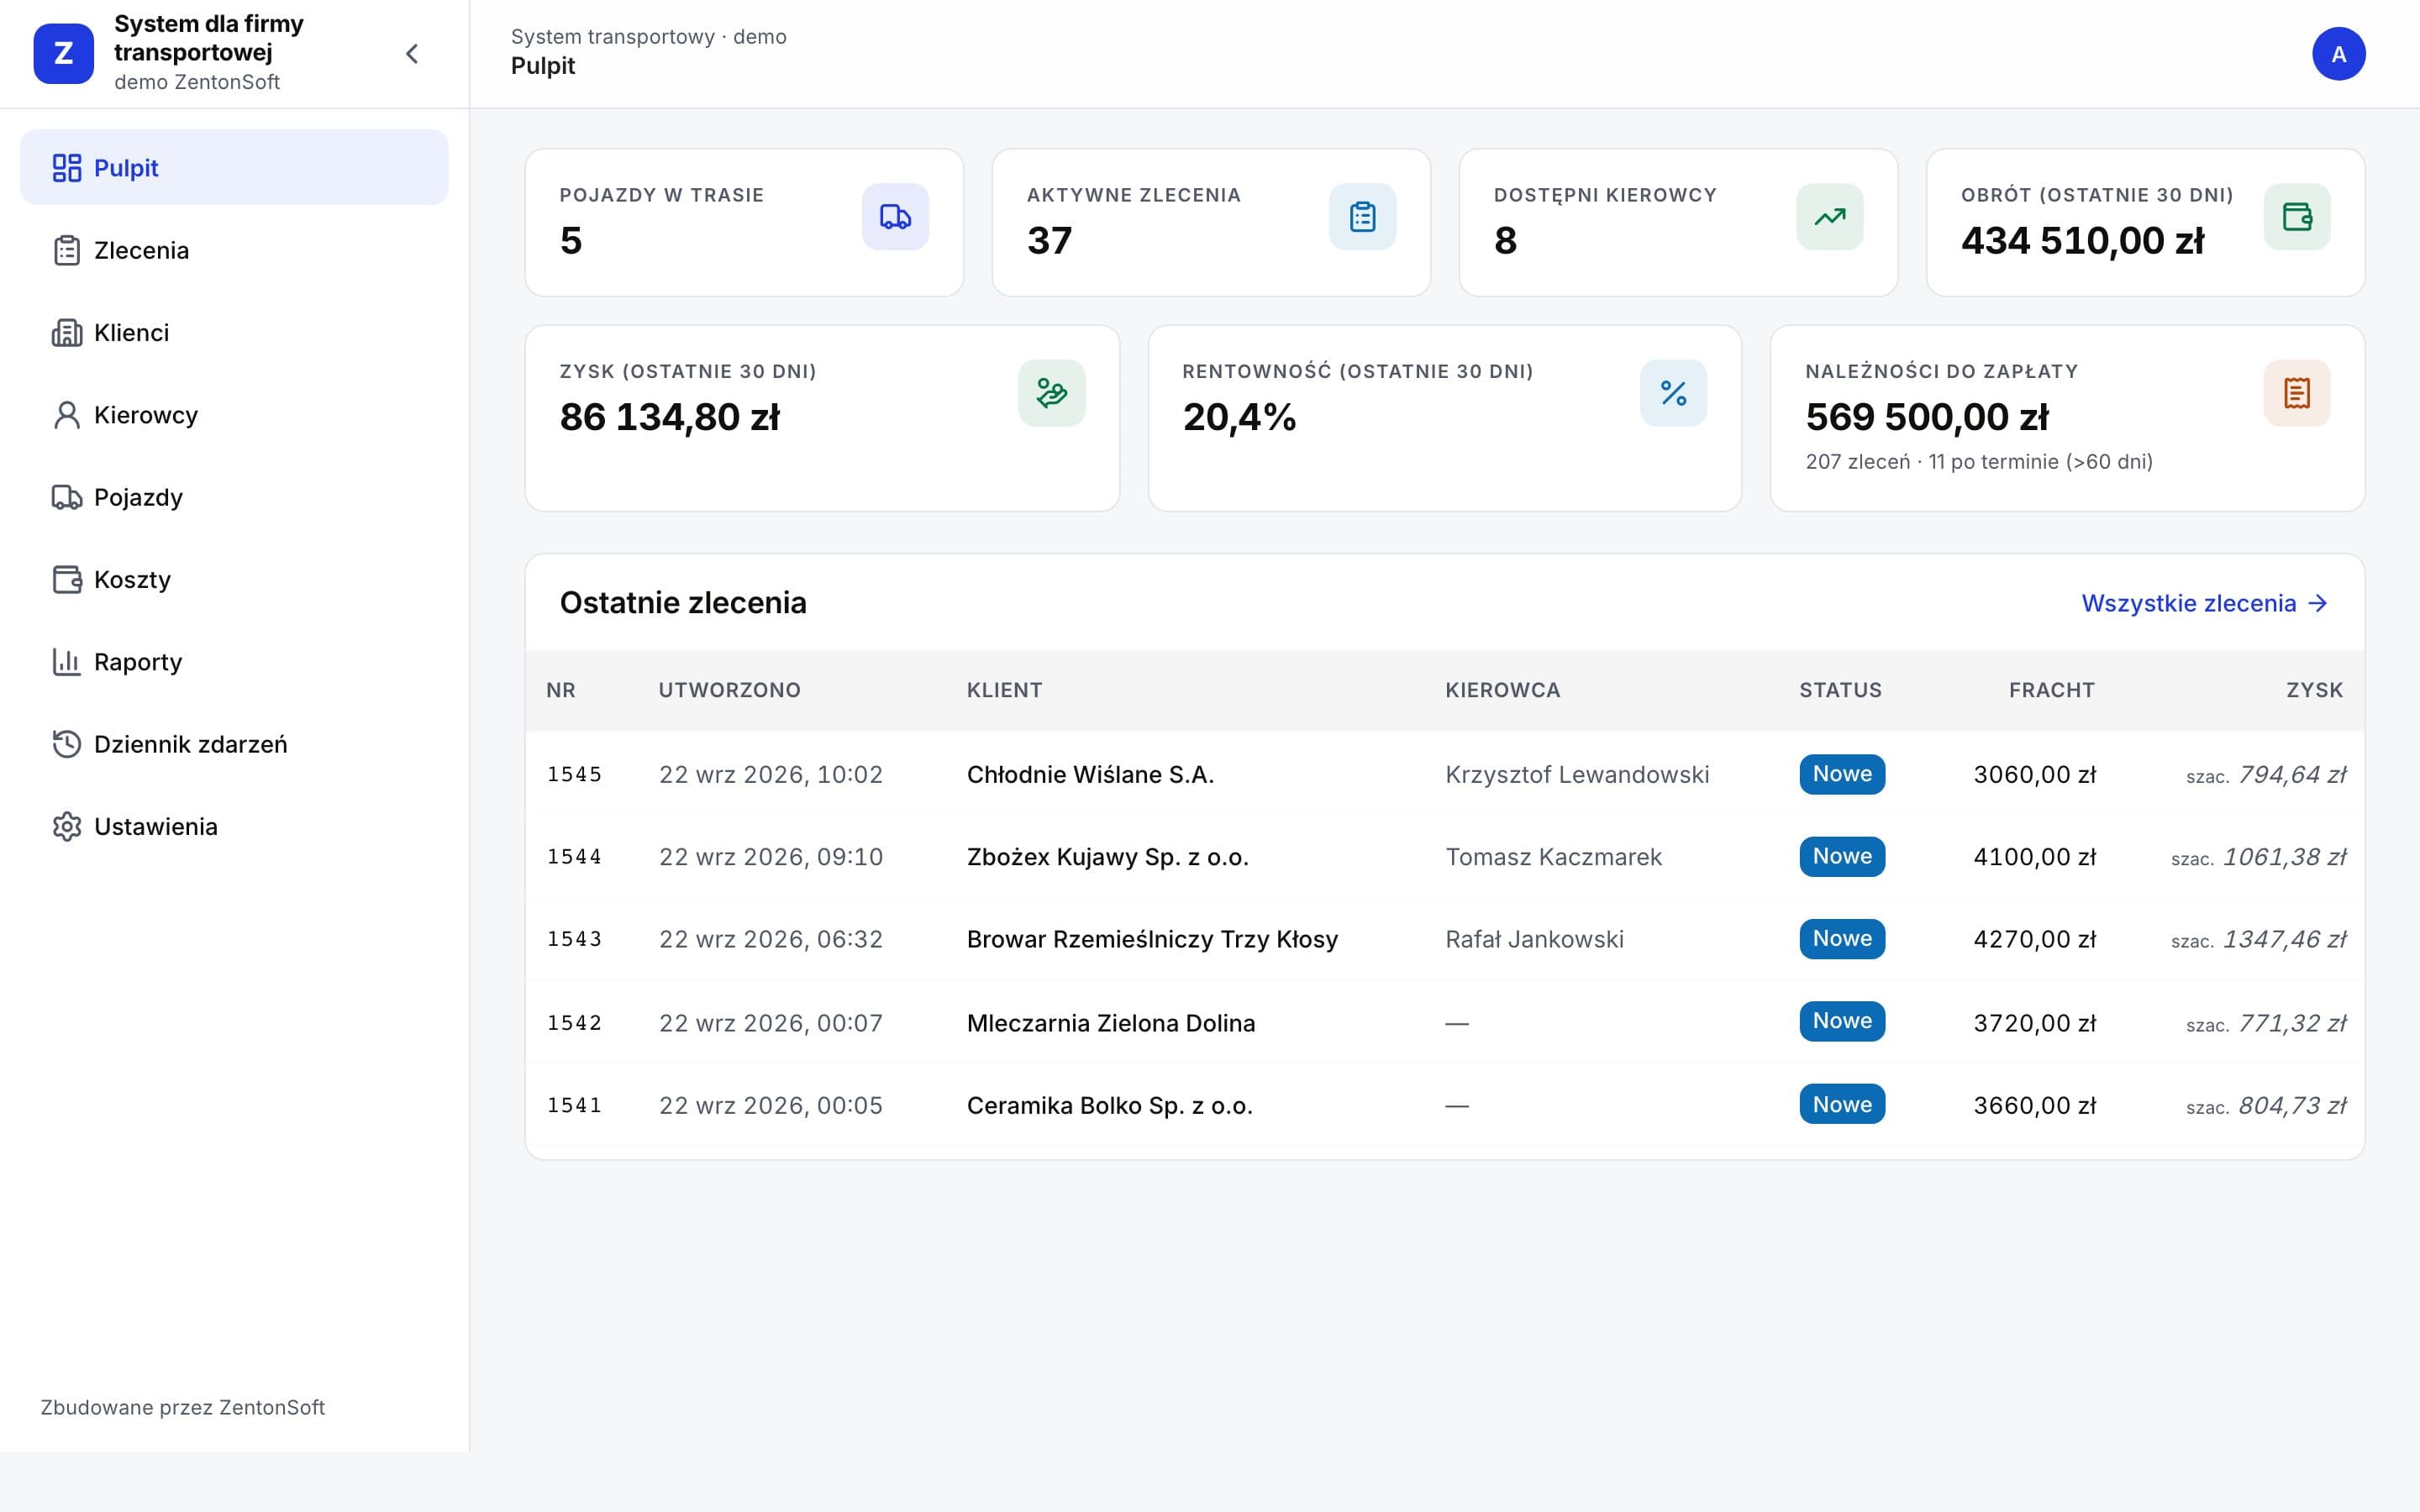The height and width of the screenshot is (1512, 2420).
Task: Collapse the sidebar with the chevron arrow
Action: point(412,54)
